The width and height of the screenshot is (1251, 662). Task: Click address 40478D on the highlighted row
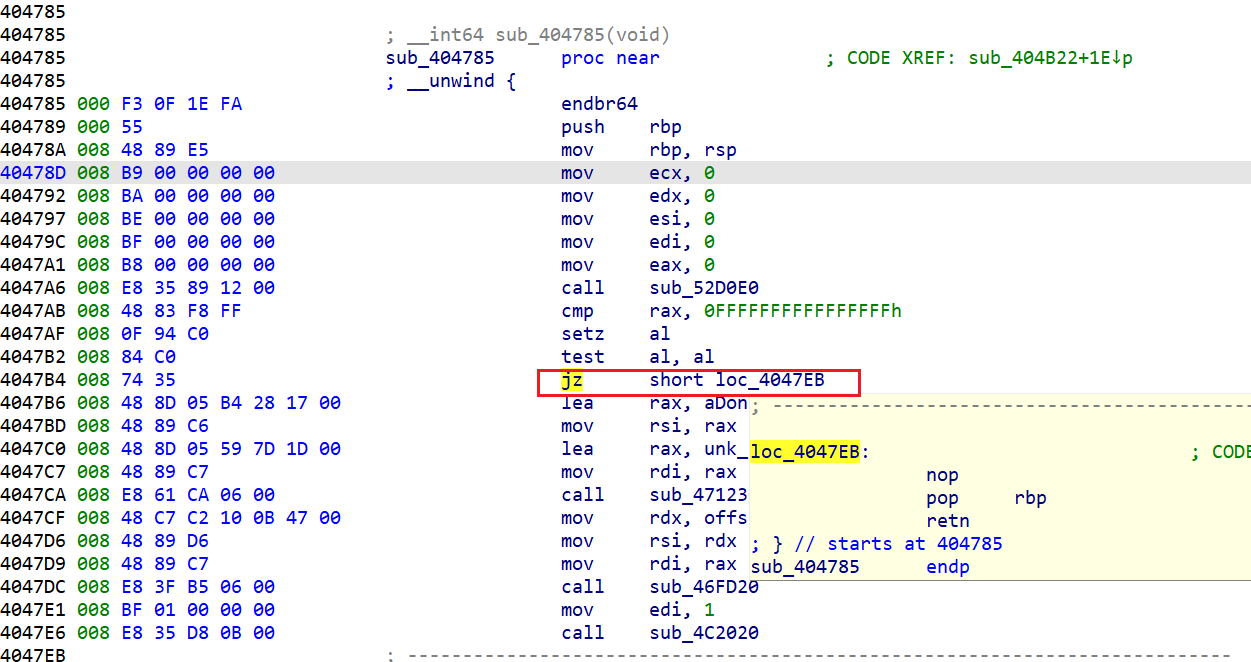(x=33, y=173)
